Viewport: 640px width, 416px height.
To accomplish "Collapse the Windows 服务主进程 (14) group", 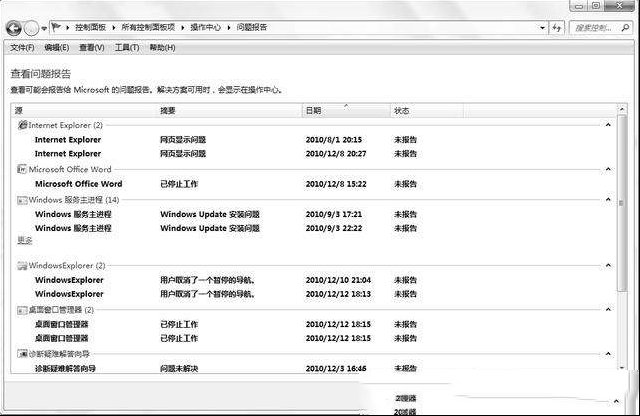I will click(x=608, y=200).
